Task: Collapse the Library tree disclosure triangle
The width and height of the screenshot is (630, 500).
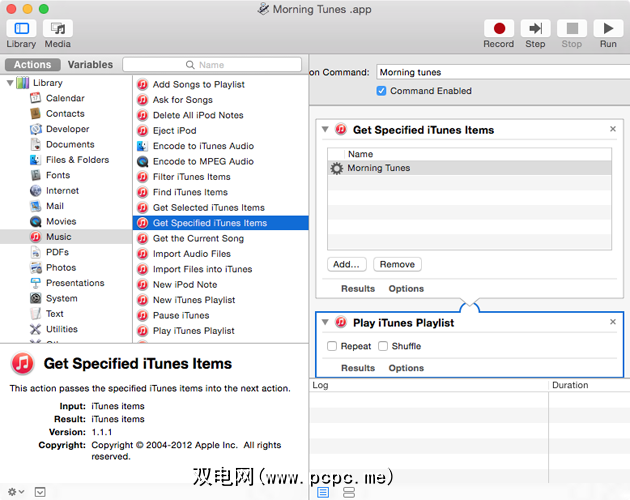Action: (x=11, y=83)
